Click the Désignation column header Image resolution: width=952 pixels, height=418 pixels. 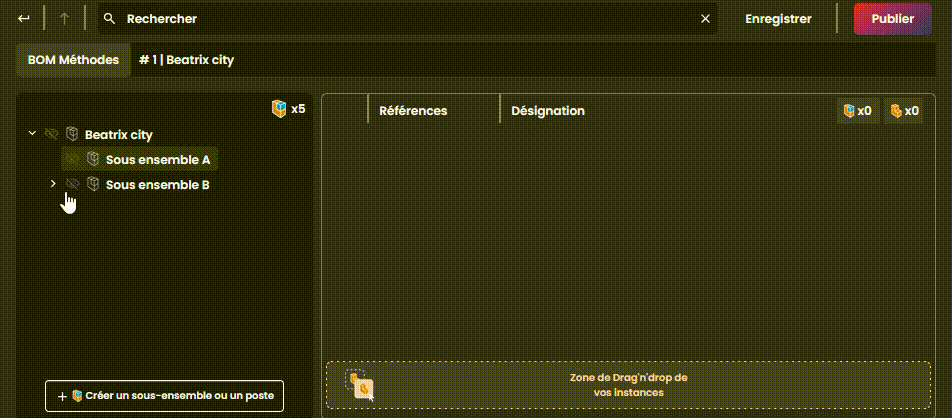pyautogui.click(x=548, y=111)
